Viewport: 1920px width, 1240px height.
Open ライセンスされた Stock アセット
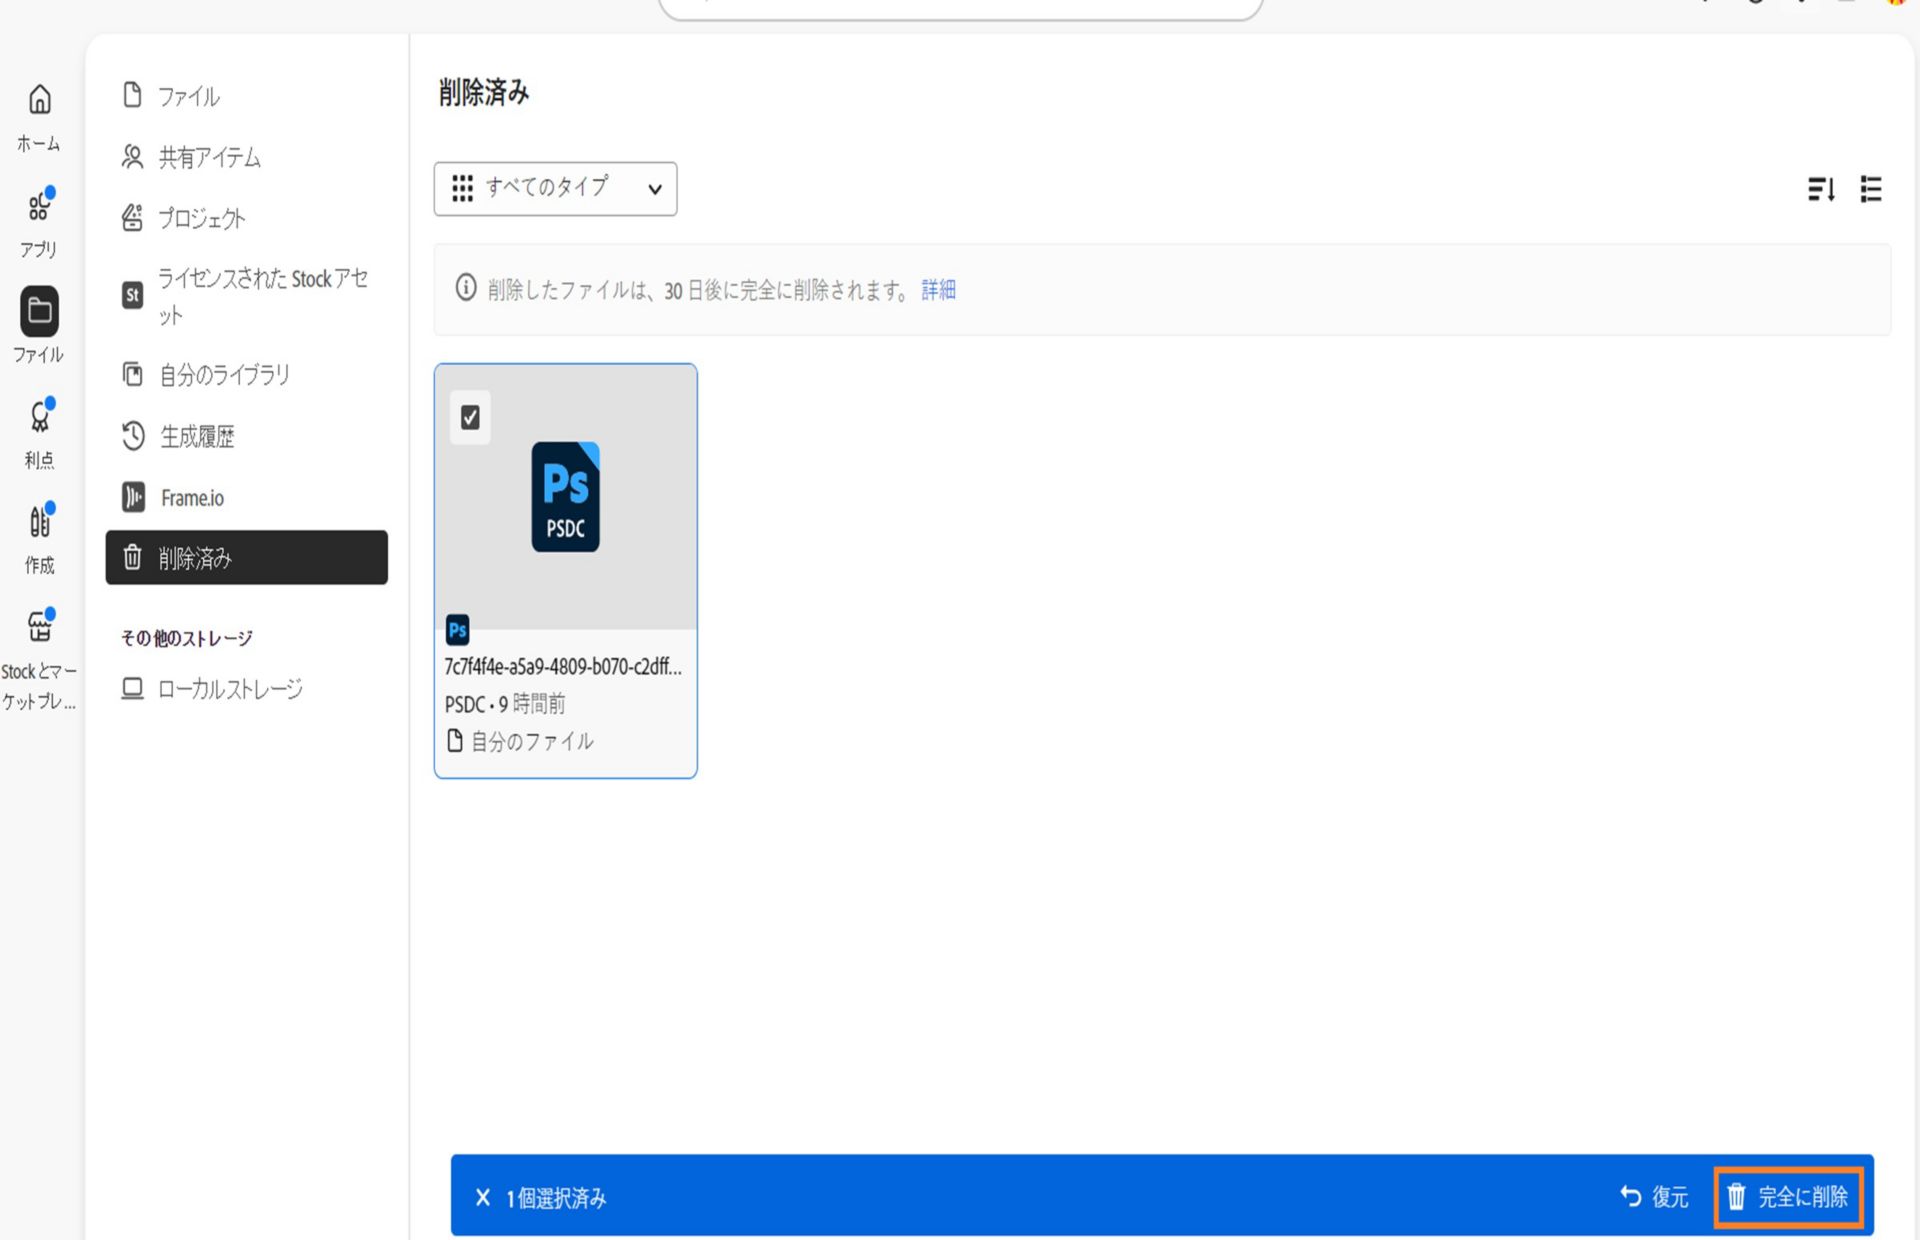pos(246,296)
